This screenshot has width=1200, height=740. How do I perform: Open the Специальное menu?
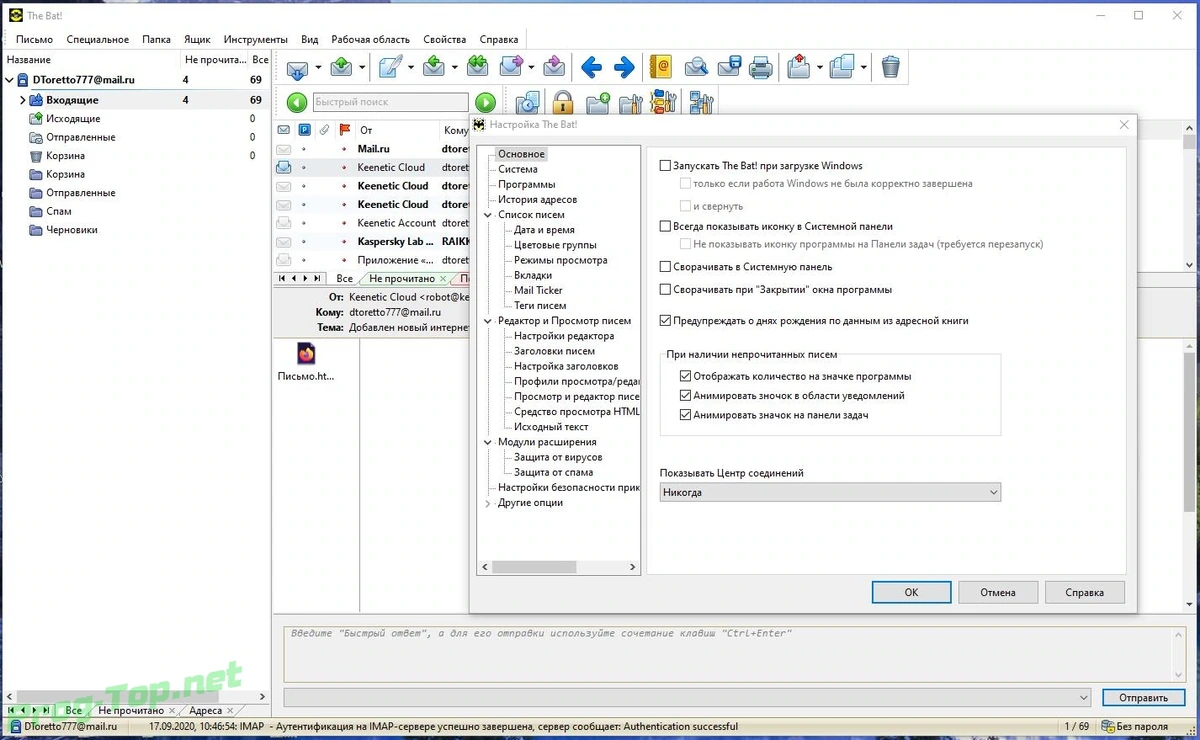tap(97, 39)
